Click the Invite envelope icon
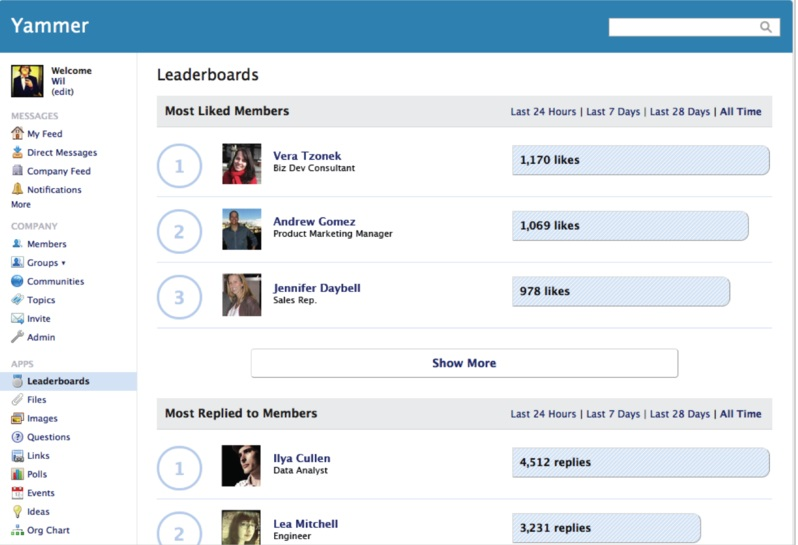The width and height of the screenshot is (798, 545). click(x=17, y=319)
